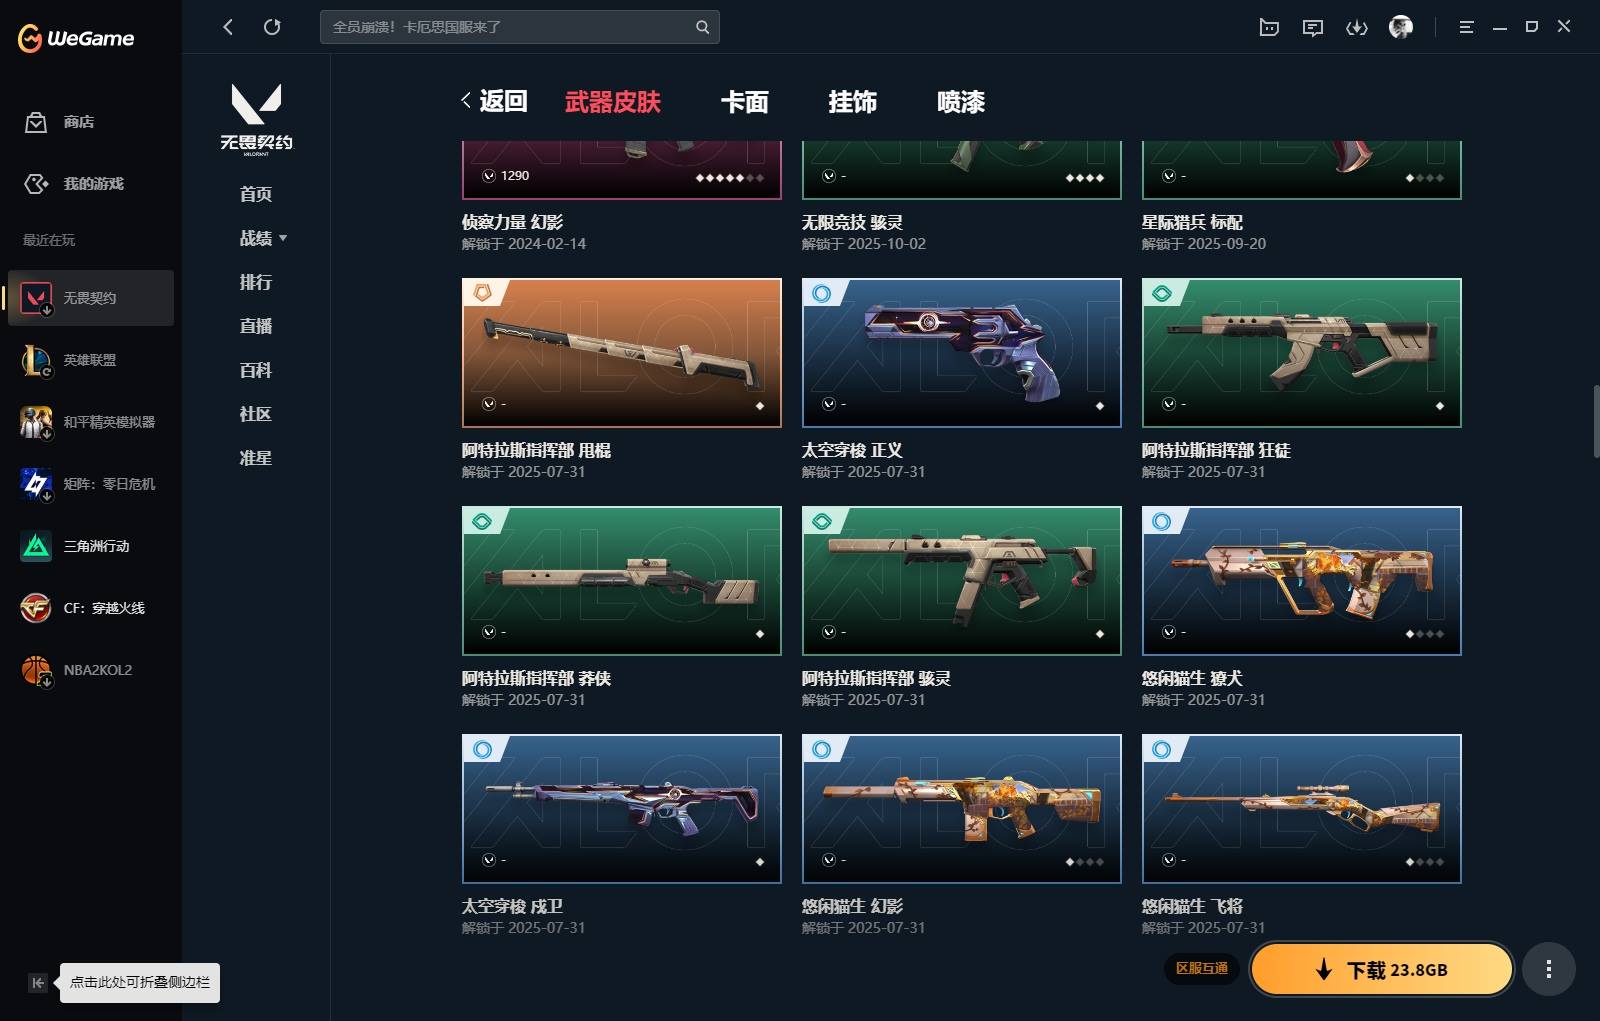The image size is (1600, 1021).
Task: Collapse the sidebar using the fold icon
Action: pos(37,983)
